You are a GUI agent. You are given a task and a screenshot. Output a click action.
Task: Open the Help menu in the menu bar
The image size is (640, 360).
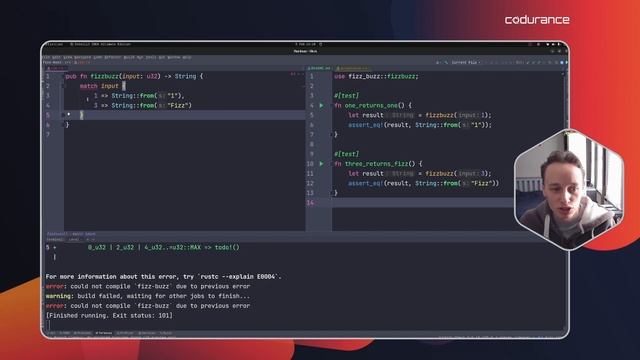point(187,57)
